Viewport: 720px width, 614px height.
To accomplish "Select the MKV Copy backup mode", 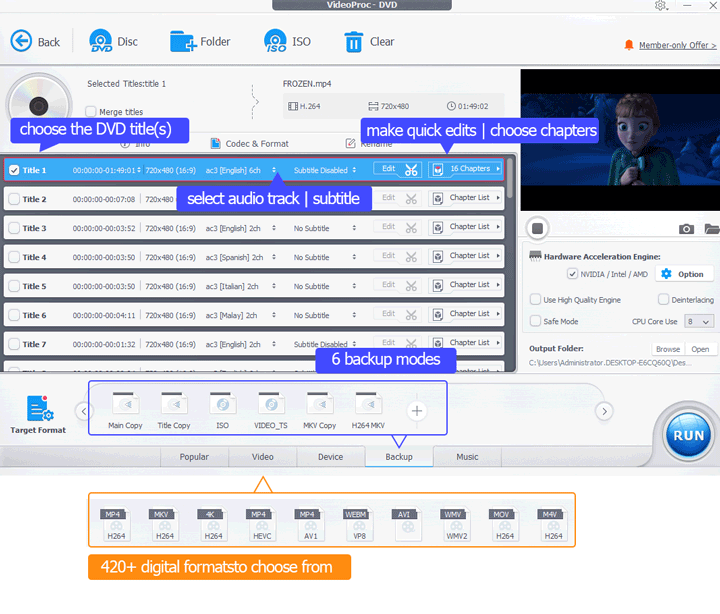I will tap(320, 411).
